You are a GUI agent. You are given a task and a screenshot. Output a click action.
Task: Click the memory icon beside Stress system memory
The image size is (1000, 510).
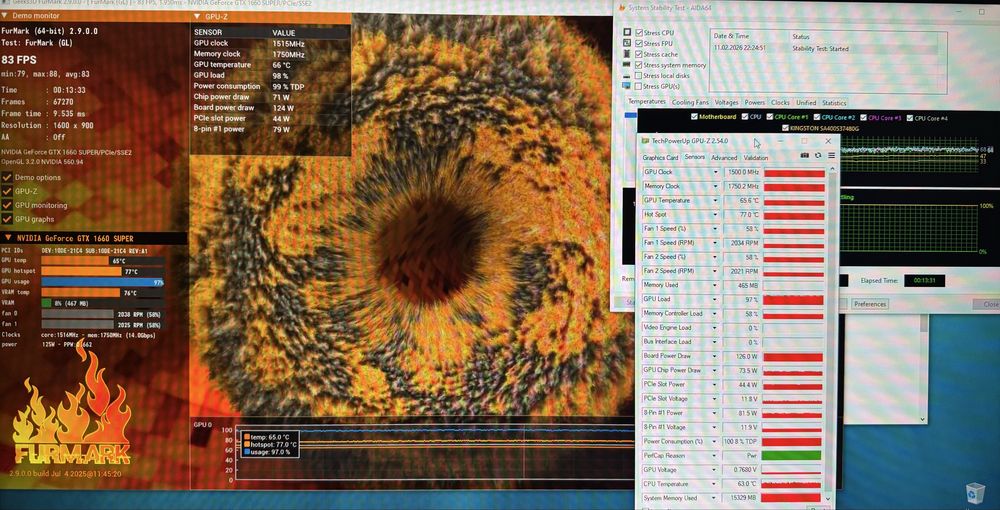coord(627,64)
